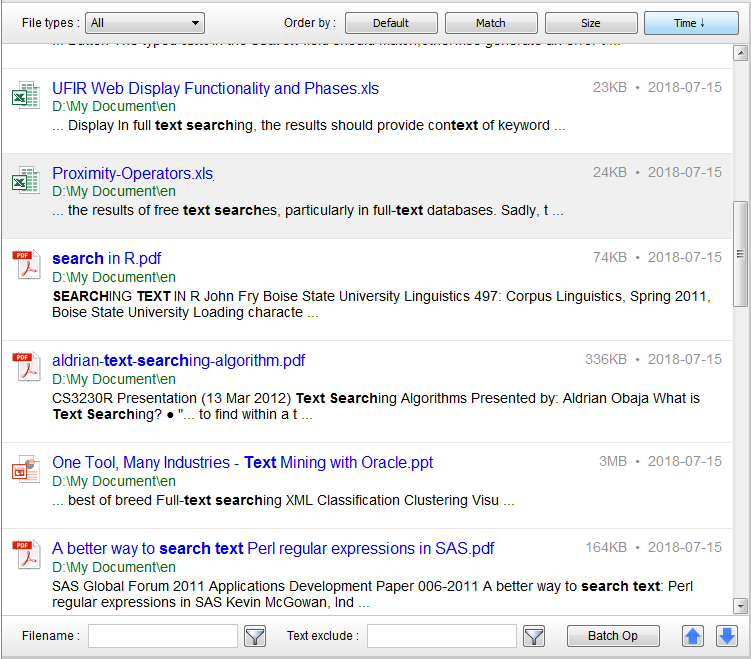Jump to previous result with blue up arrow

pos(693,636)
